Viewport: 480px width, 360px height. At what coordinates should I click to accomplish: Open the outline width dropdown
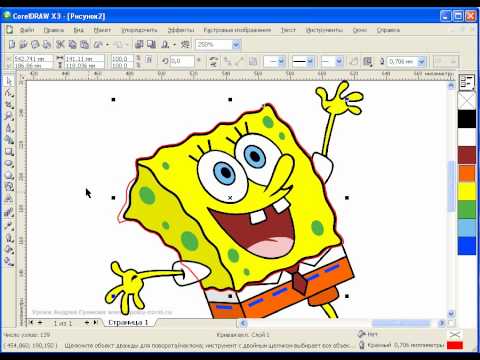pos(421,61)
